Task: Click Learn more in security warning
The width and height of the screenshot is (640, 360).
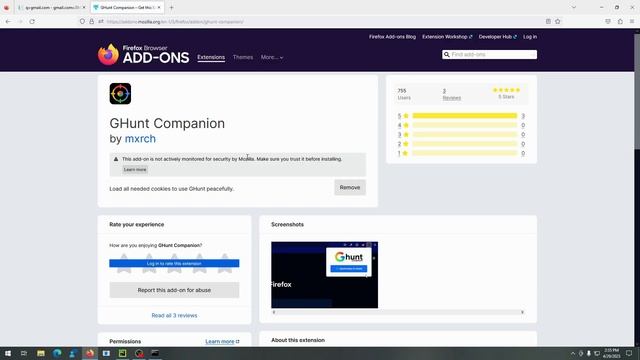Action: pyautogui.click(x=135, y=169)
